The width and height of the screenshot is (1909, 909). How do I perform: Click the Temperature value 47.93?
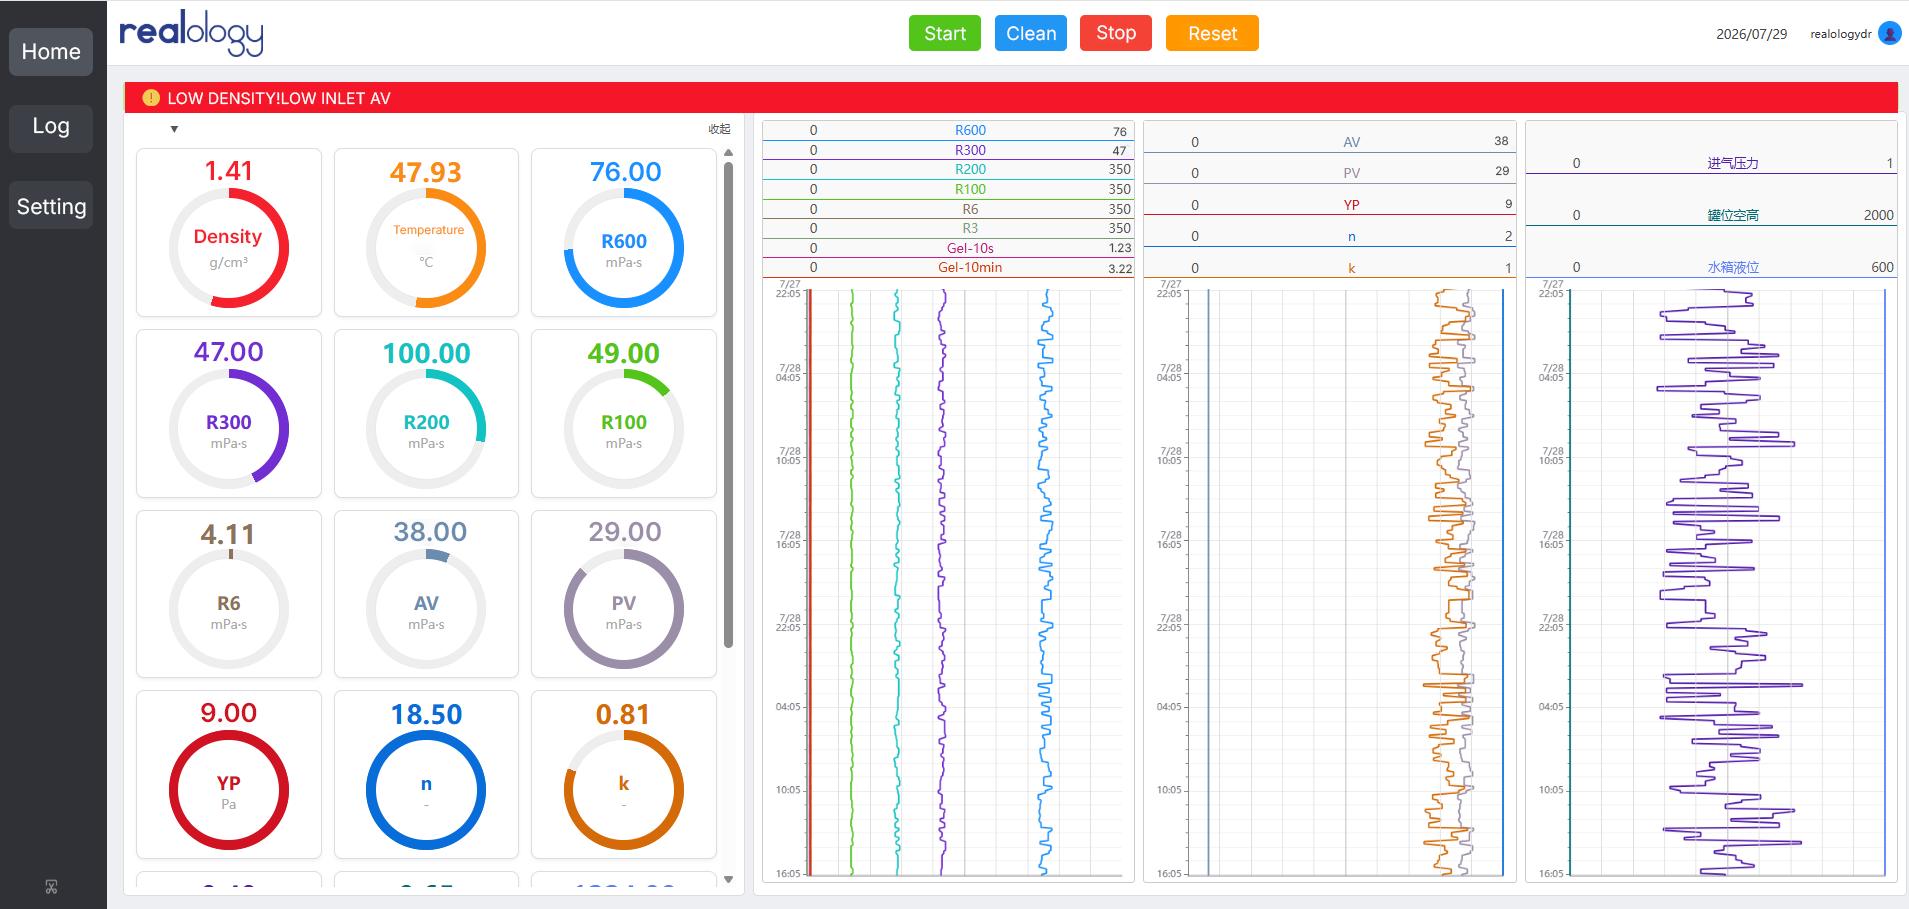click(426, 172)
